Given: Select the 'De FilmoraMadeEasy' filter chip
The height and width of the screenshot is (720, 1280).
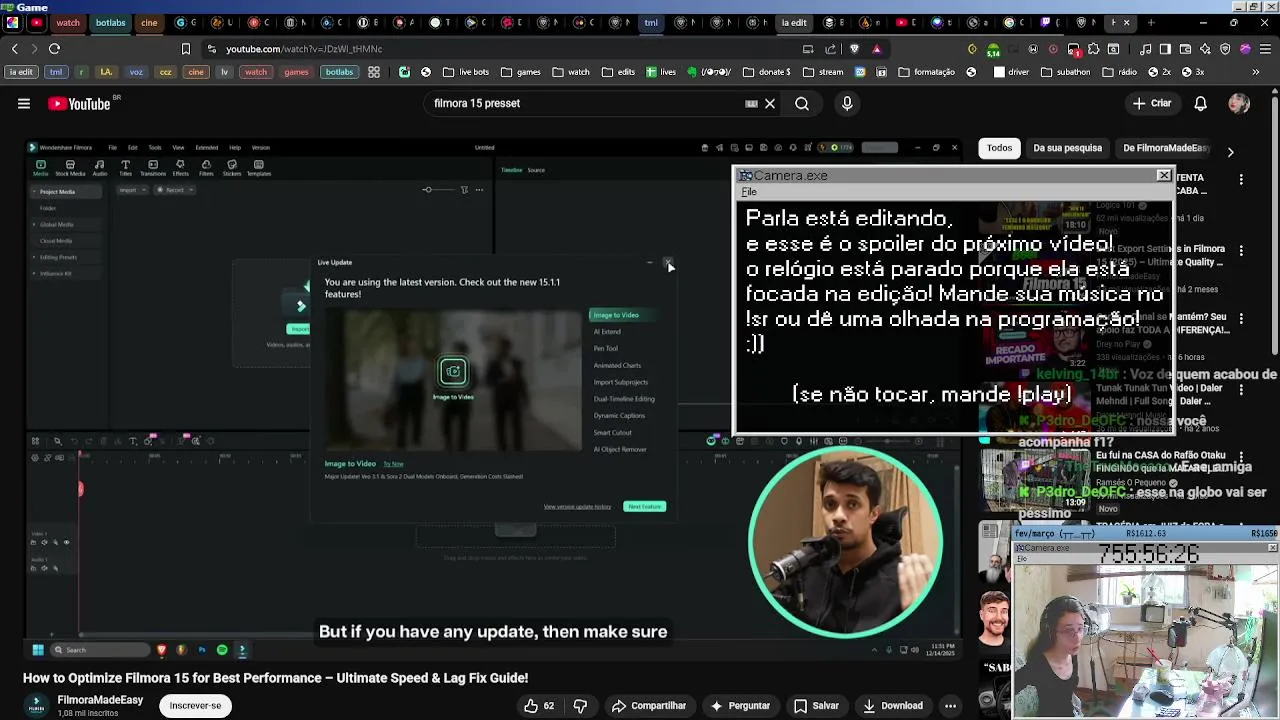Looking at the screenshot, I should (1165, 148).
